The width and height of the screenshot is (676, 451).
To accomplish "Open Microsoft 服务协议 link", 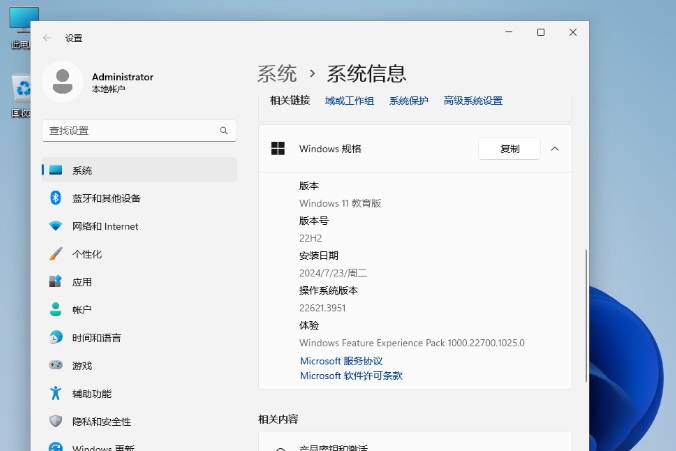I will (341, 361).
